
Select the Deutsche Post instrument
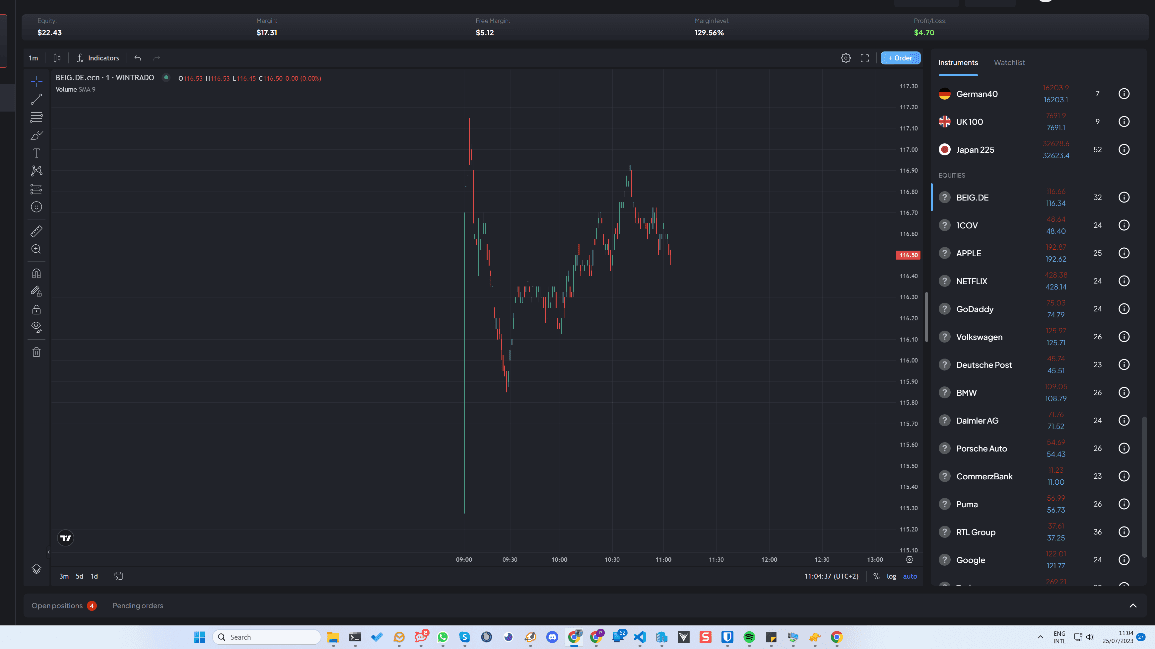[1034, 365]
